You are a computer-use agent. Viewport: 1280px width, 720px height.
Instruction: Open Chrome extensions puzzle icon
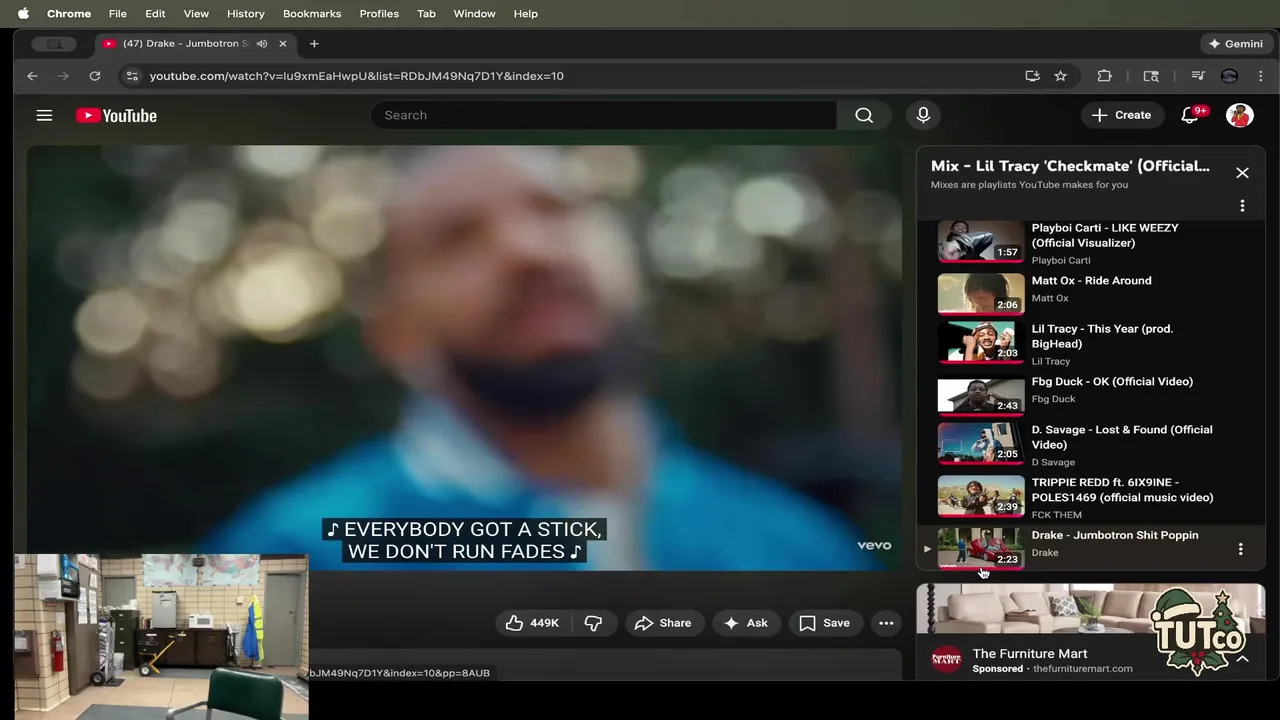1105,76
